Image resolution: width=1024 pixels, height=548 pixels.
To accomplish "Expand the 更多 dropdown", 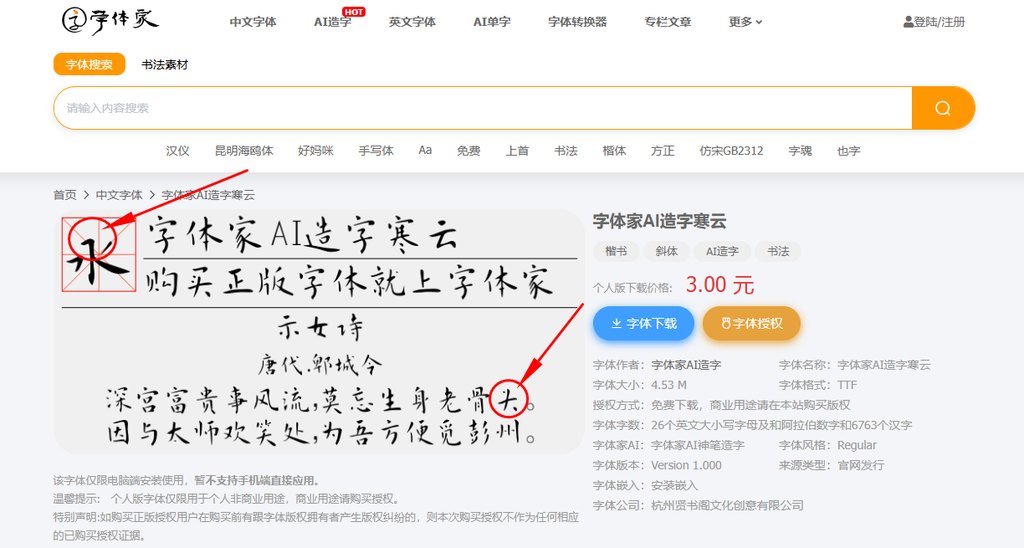I will point(745,22).
